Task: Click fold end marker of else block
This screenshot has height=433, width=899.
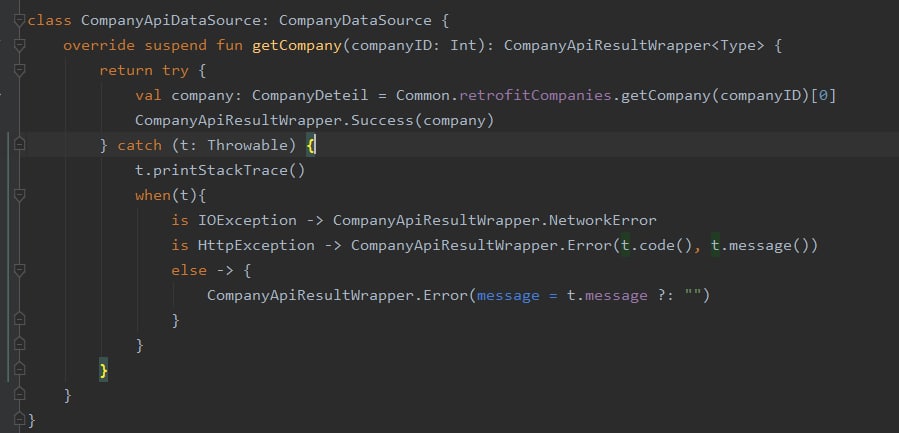Action: pos(19,320)
